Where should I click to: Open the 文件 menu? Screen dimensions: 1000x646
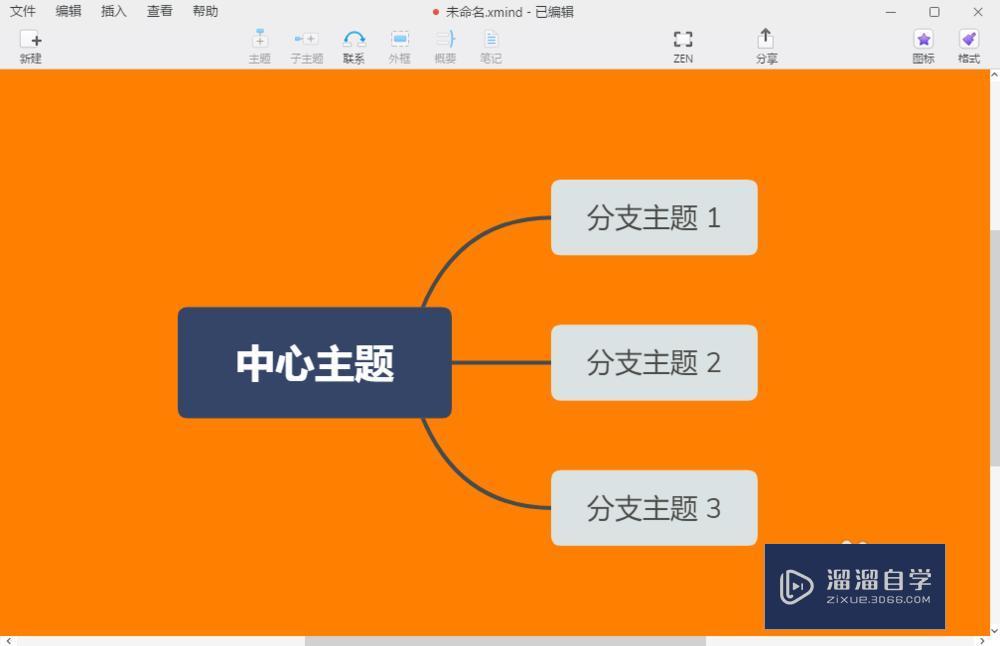[x=22, y=11]
